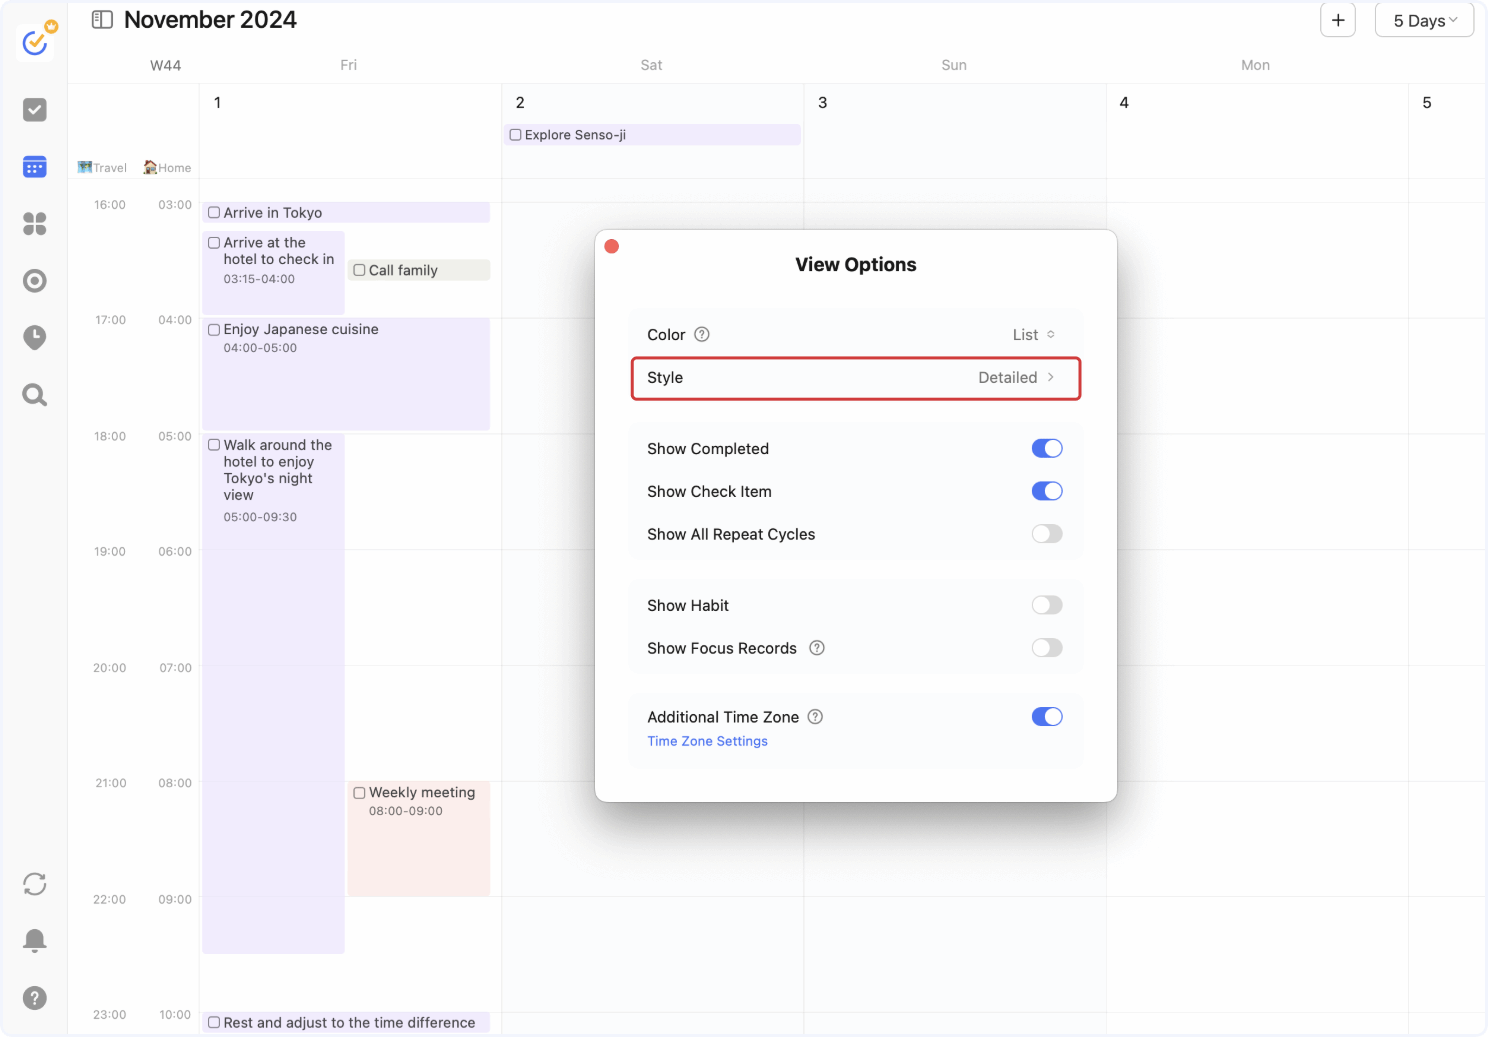Turn on Show All Repeat Cycles

(x=1047, y=534)
